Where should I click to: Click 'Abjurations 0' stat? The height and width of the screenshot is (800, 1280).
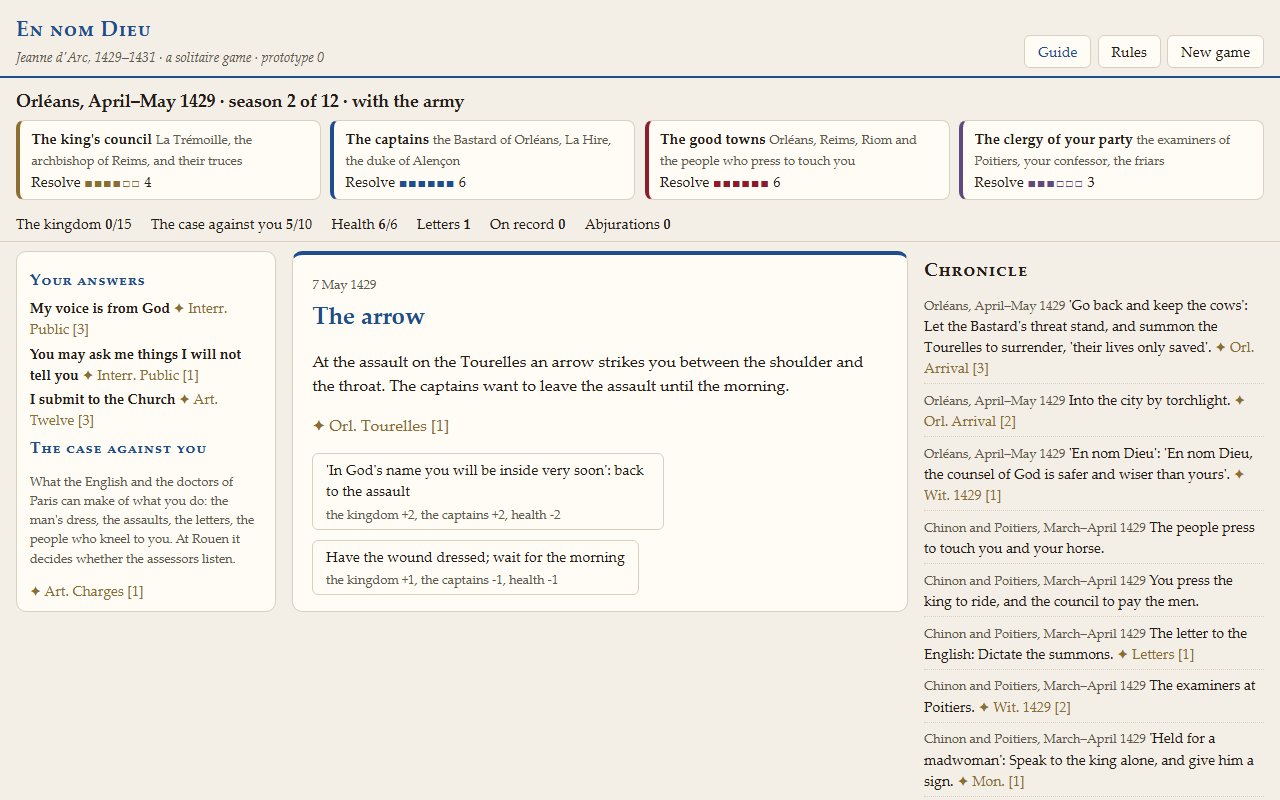628,225
